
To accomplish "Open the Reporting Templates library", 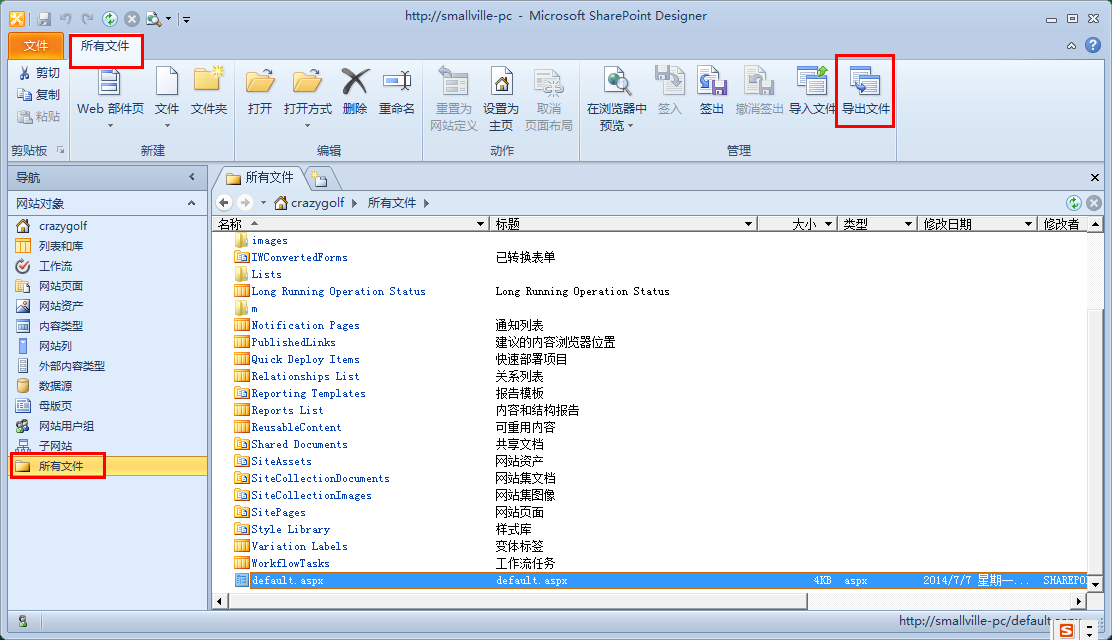I will click(x=308, y=393).
